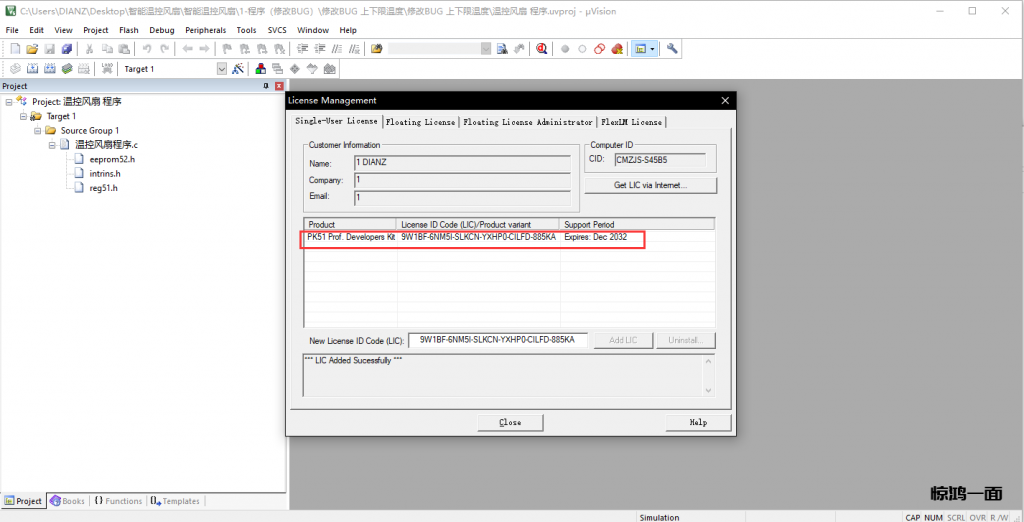Open the Flash menu
The width and height of the screenshot is (1024, 522).
[x=128, y=30]
